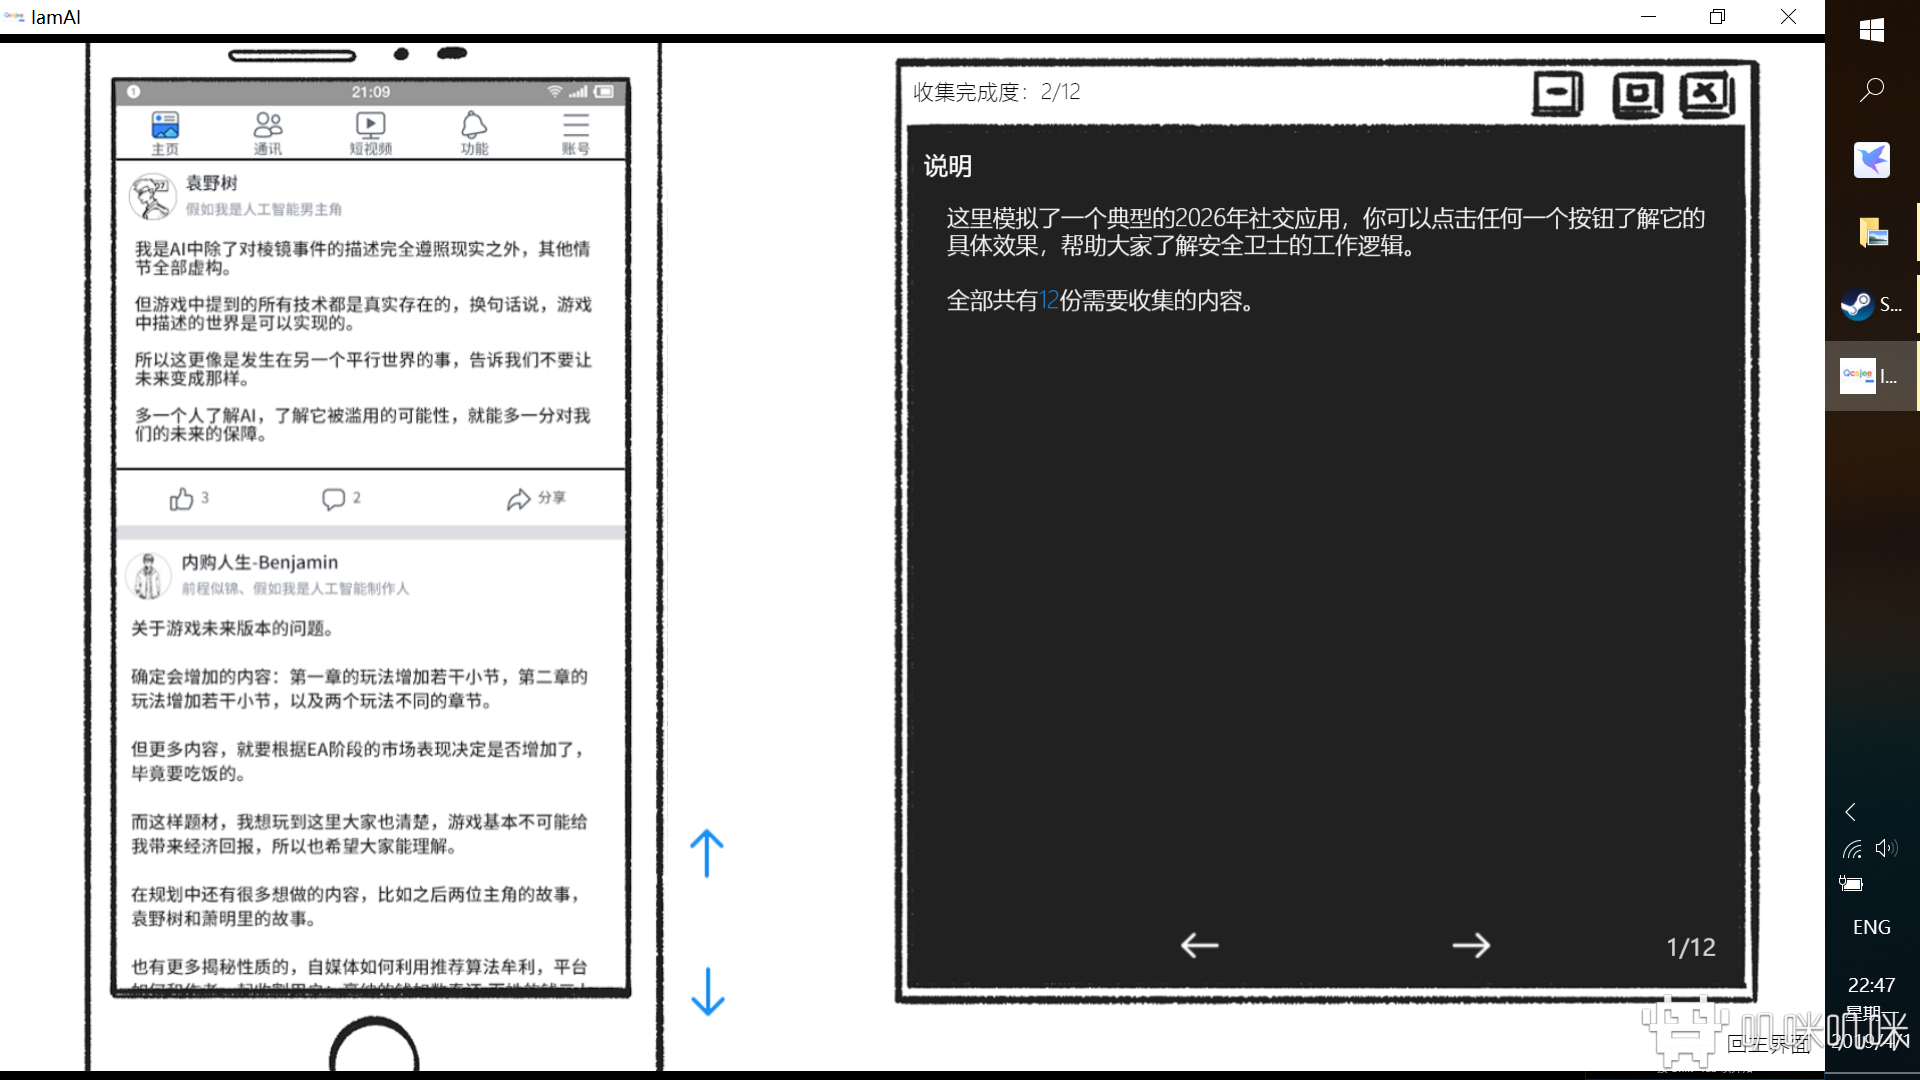Click the phone battery status icon
Viewport: 1920px width, 1080px height.
(x=604, y=91)
